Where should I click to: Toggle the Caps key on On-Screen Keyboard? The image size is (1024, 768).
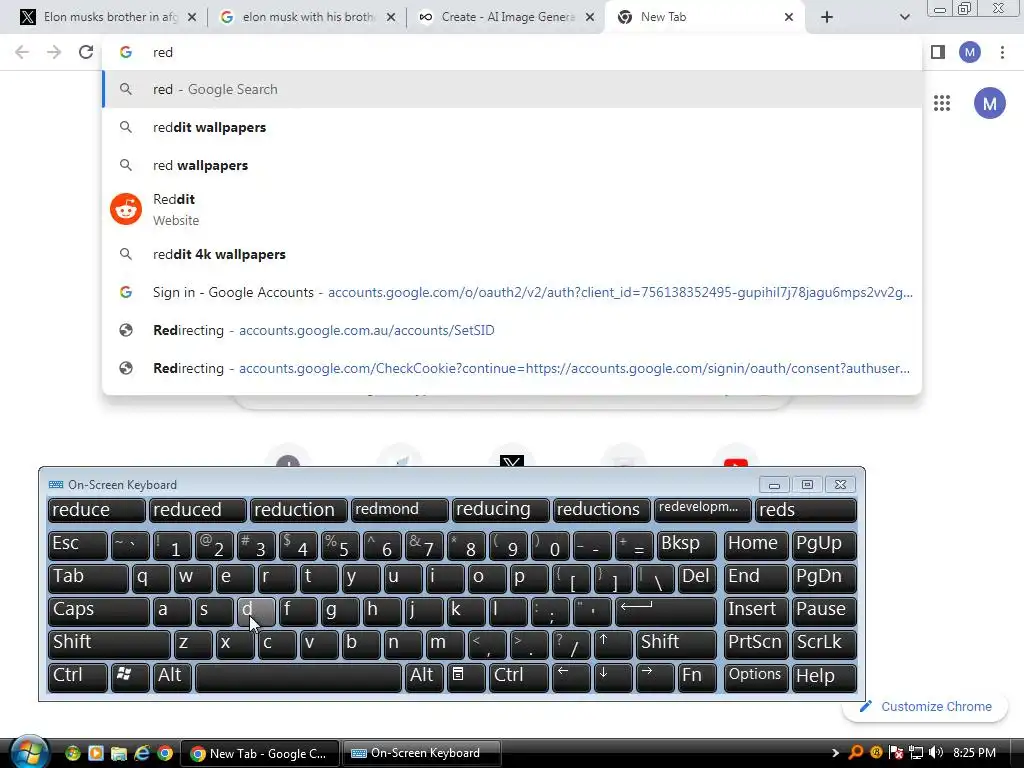click(99, 611)
